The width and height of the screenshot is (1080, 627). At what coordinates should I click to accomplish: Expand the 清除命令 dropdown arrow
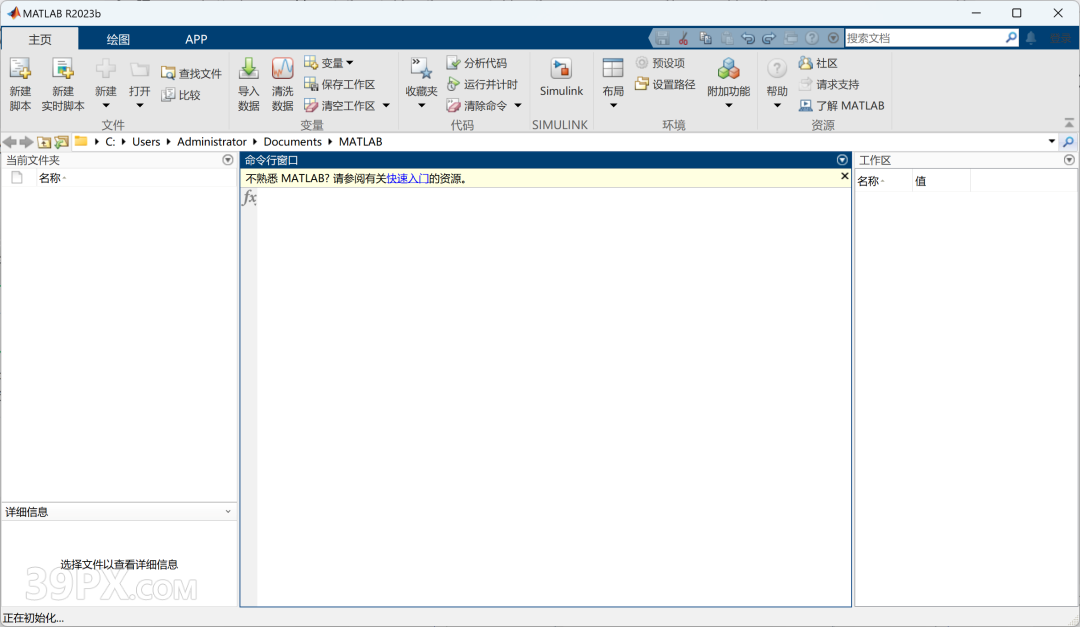[518, 105]
